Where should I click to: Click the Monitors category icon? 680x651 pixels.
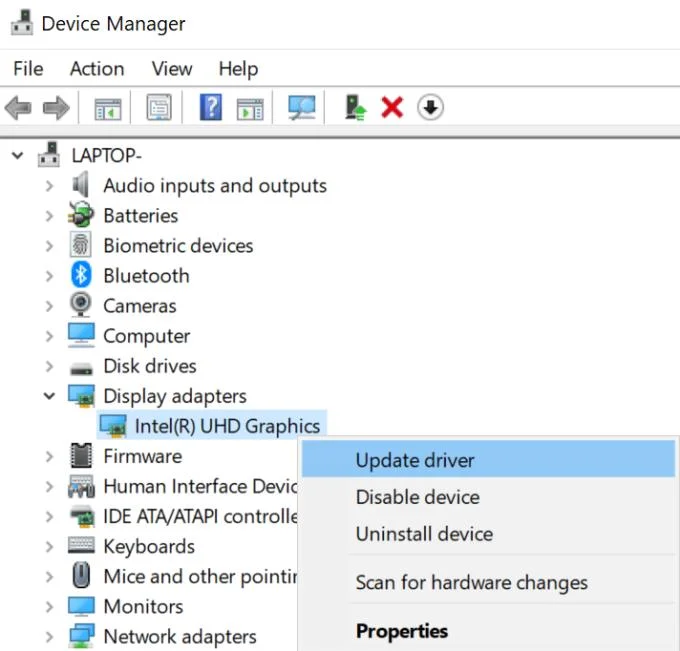(x=81, y=606)
